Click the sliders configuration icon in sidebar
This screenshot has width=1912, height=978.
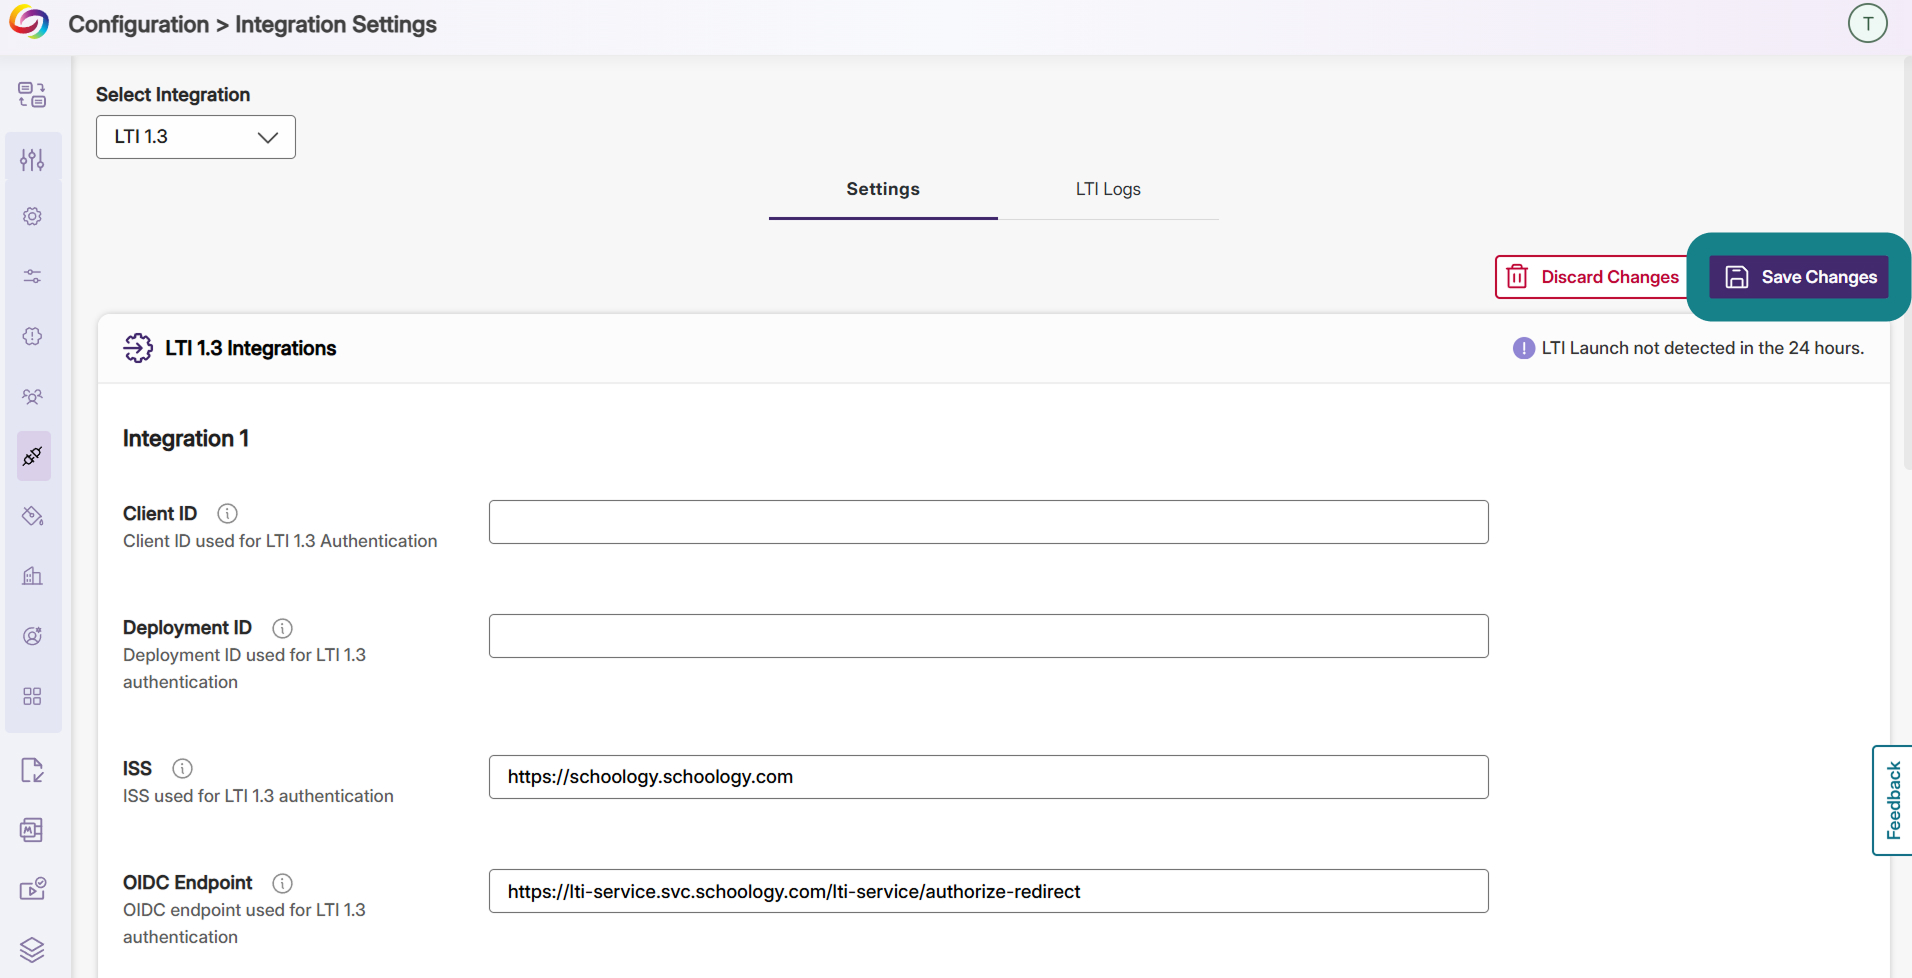pyautogui.click(x=32, y=159)
